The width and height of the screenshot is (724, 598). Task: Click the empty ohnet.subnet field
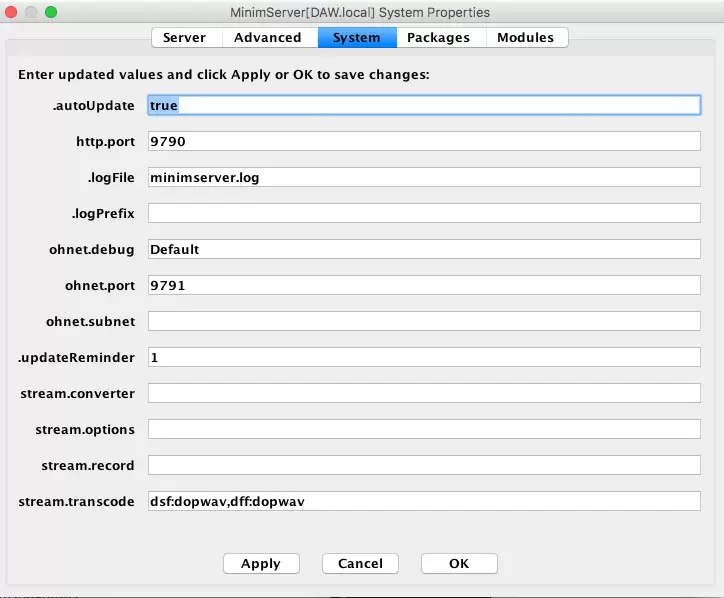pos(423,322)
